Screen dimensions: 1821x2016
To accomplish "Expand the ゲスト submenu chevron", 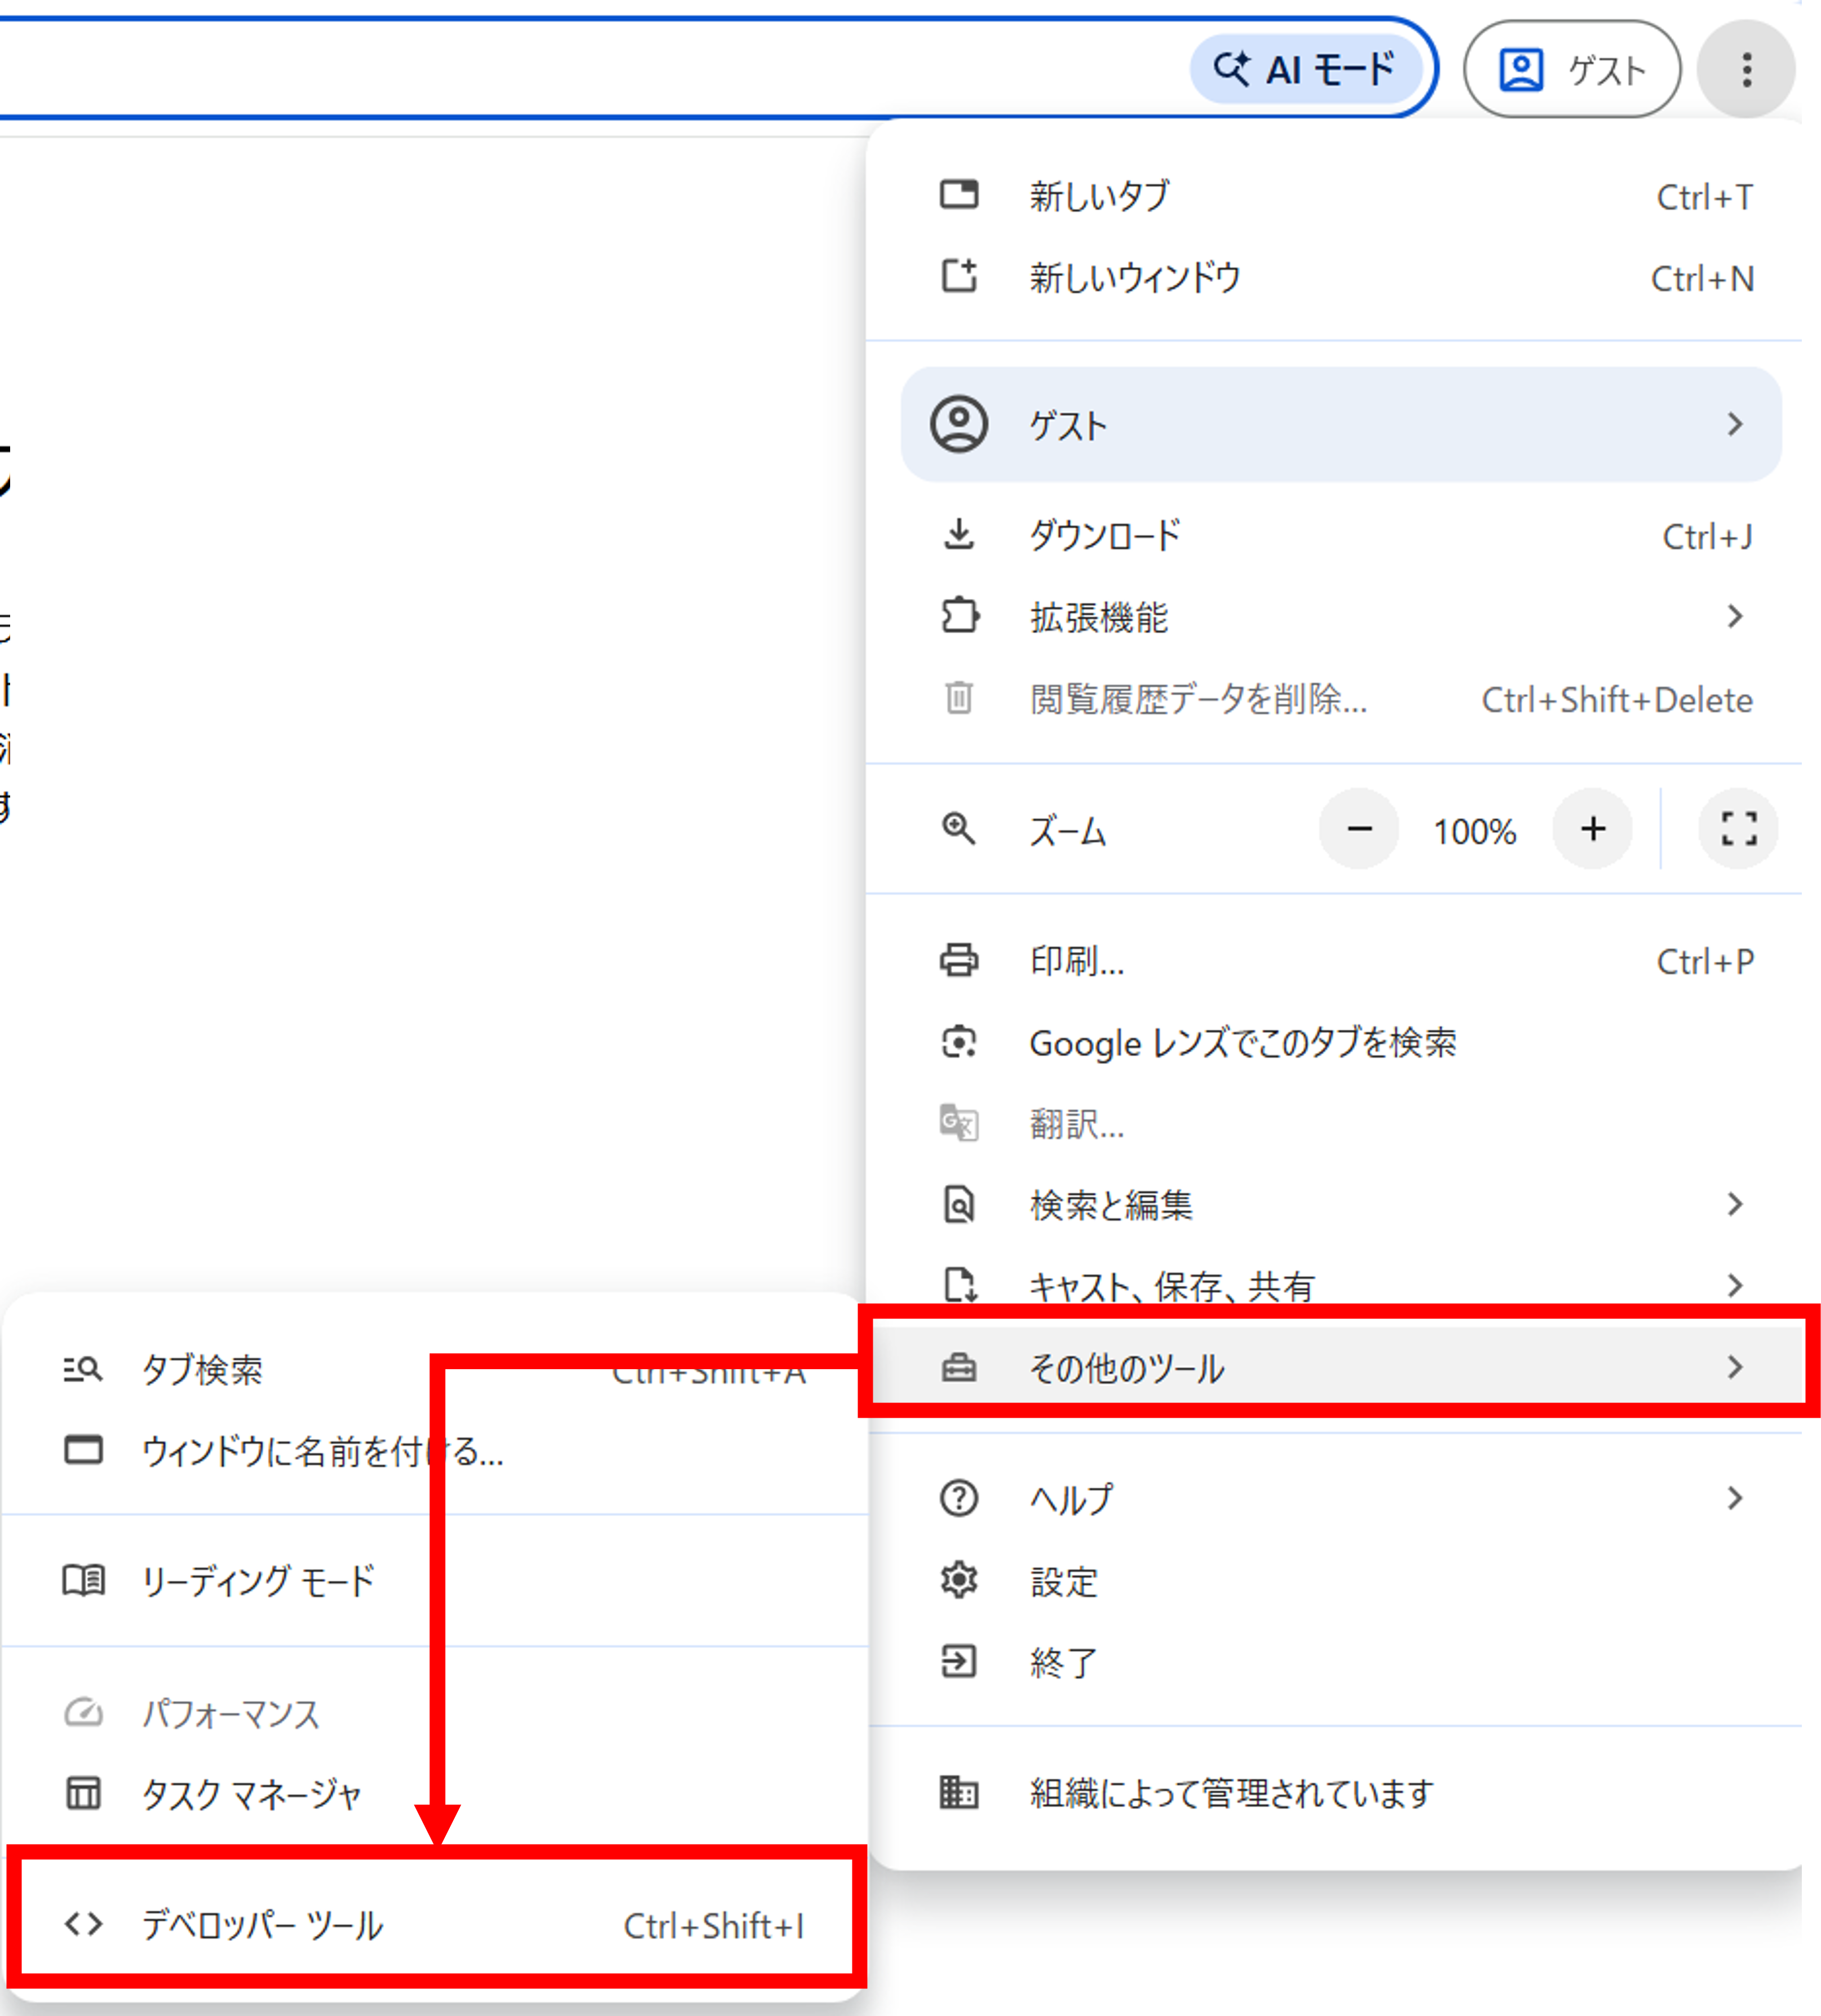I will (1735, 424).
